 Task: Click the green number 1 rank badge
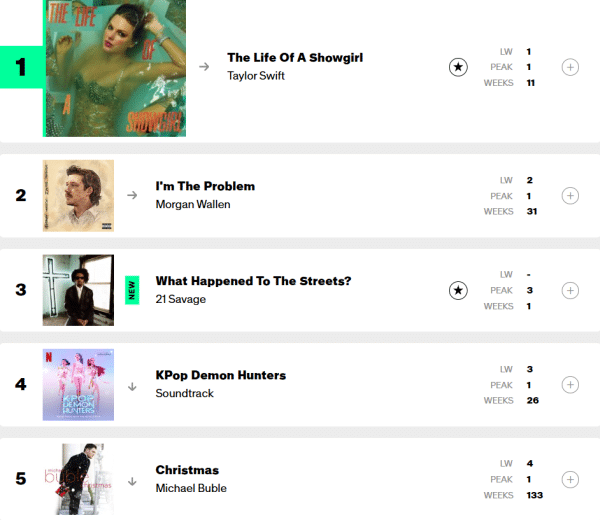21,68
